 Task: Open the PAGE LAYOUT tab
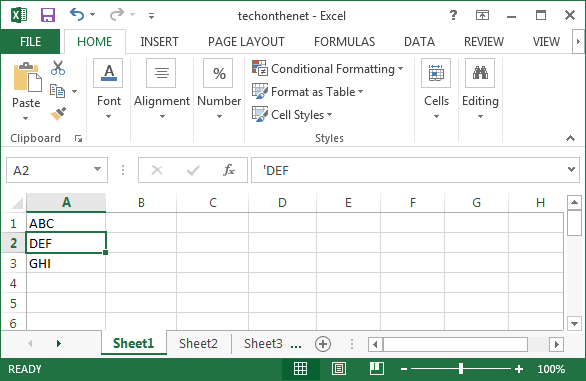(x=246, y=42)
